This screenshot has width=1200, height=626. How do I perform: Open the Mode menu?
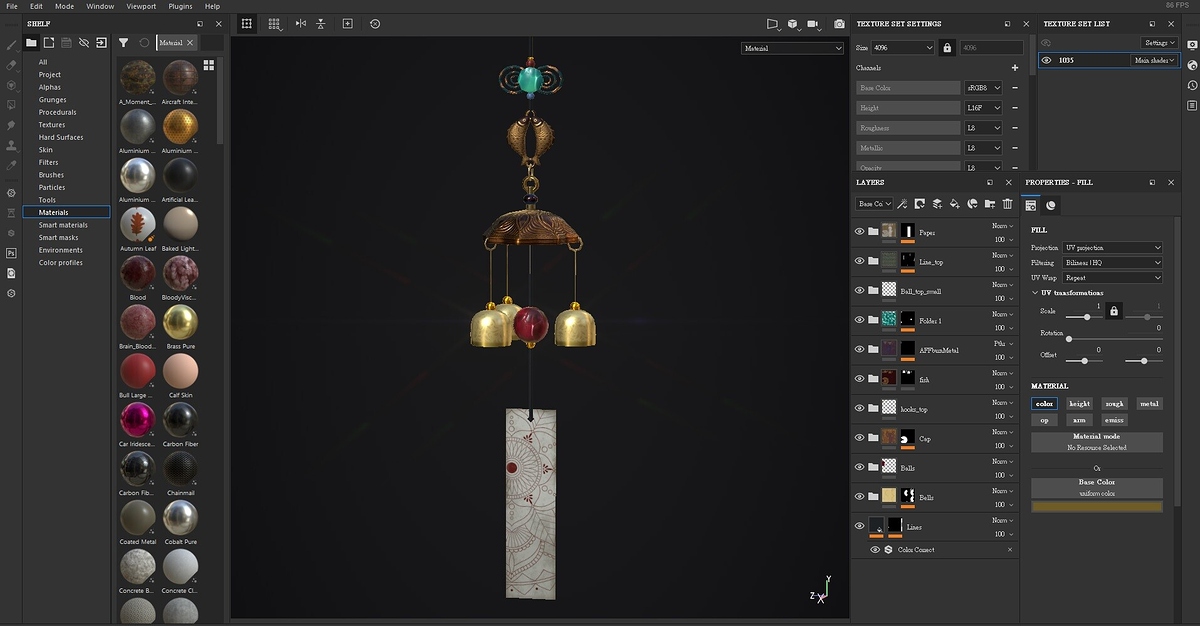(64, 6)
